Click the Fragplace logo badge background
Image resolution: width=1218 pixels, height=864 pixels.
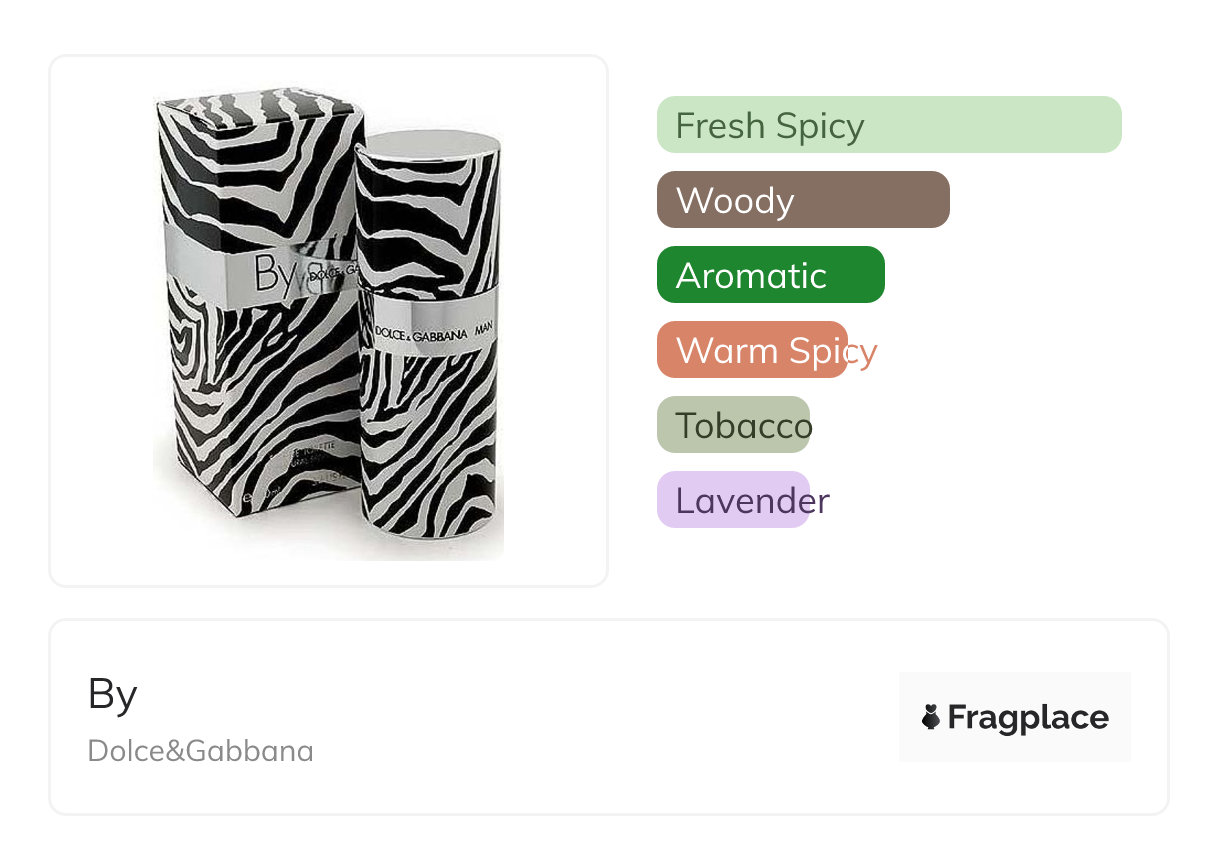1015,717
